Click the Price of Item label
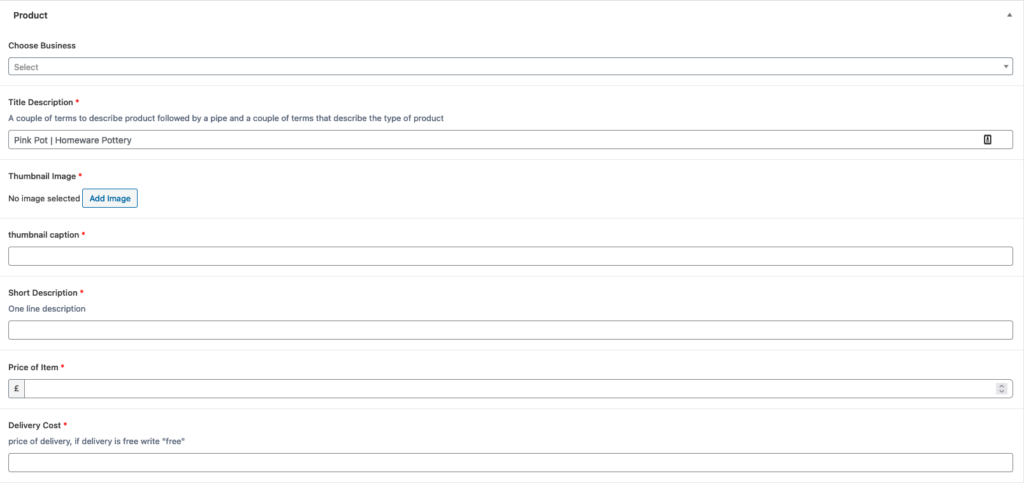 click(x=33, y=367)
